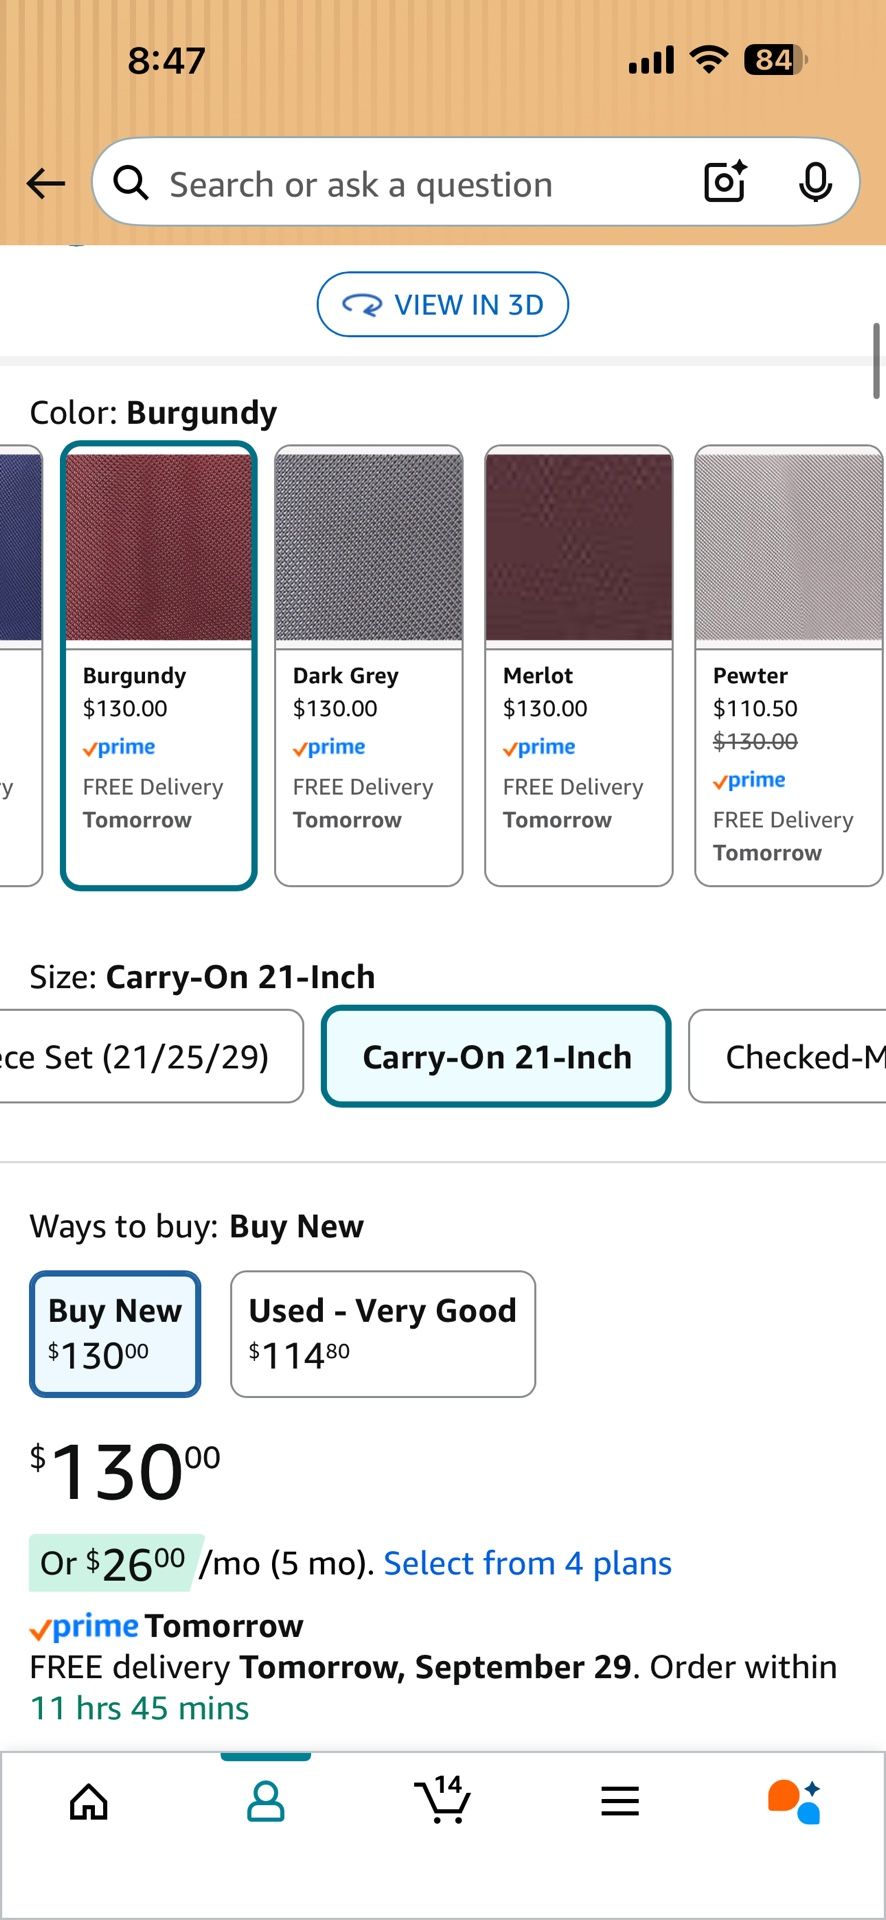The image size is (886, 1920).
Task: Launch the Rufus AI assistant icon
Action: [795, 1802]
